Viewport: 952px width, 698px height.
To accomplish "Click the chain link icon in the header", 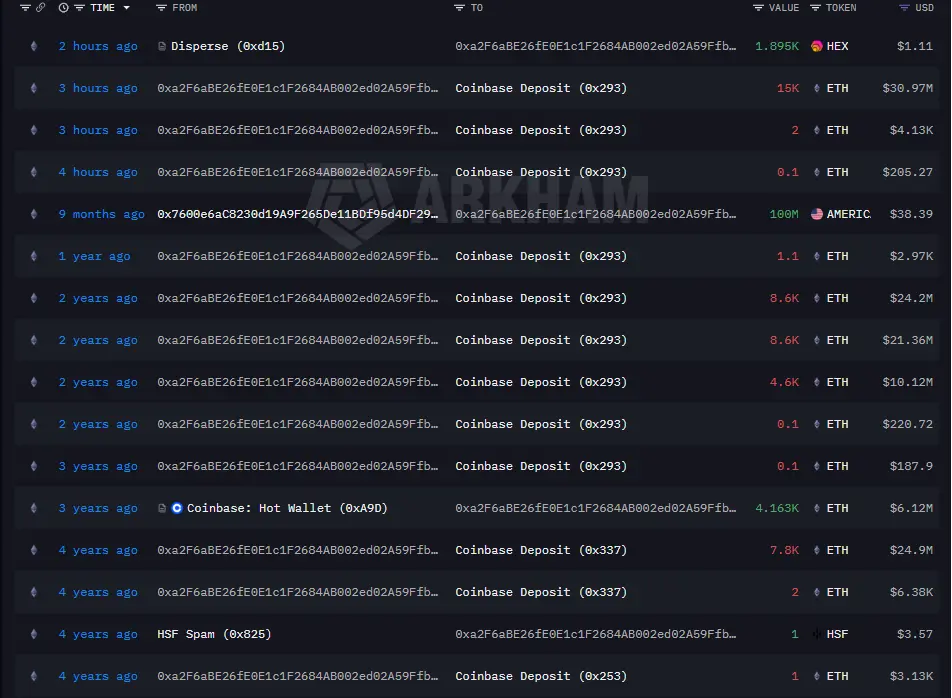I will [41, 8].
